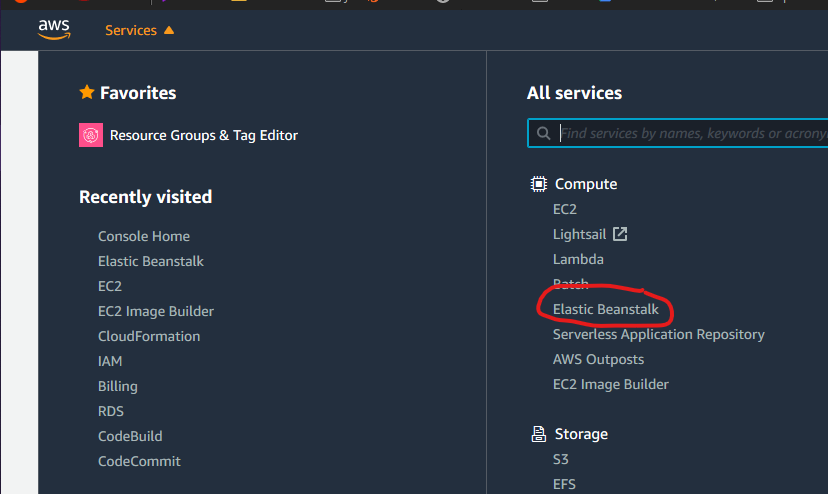Click the Storage category icon
The width and height of the screenshot is (828, 494).
coord(538,434)
